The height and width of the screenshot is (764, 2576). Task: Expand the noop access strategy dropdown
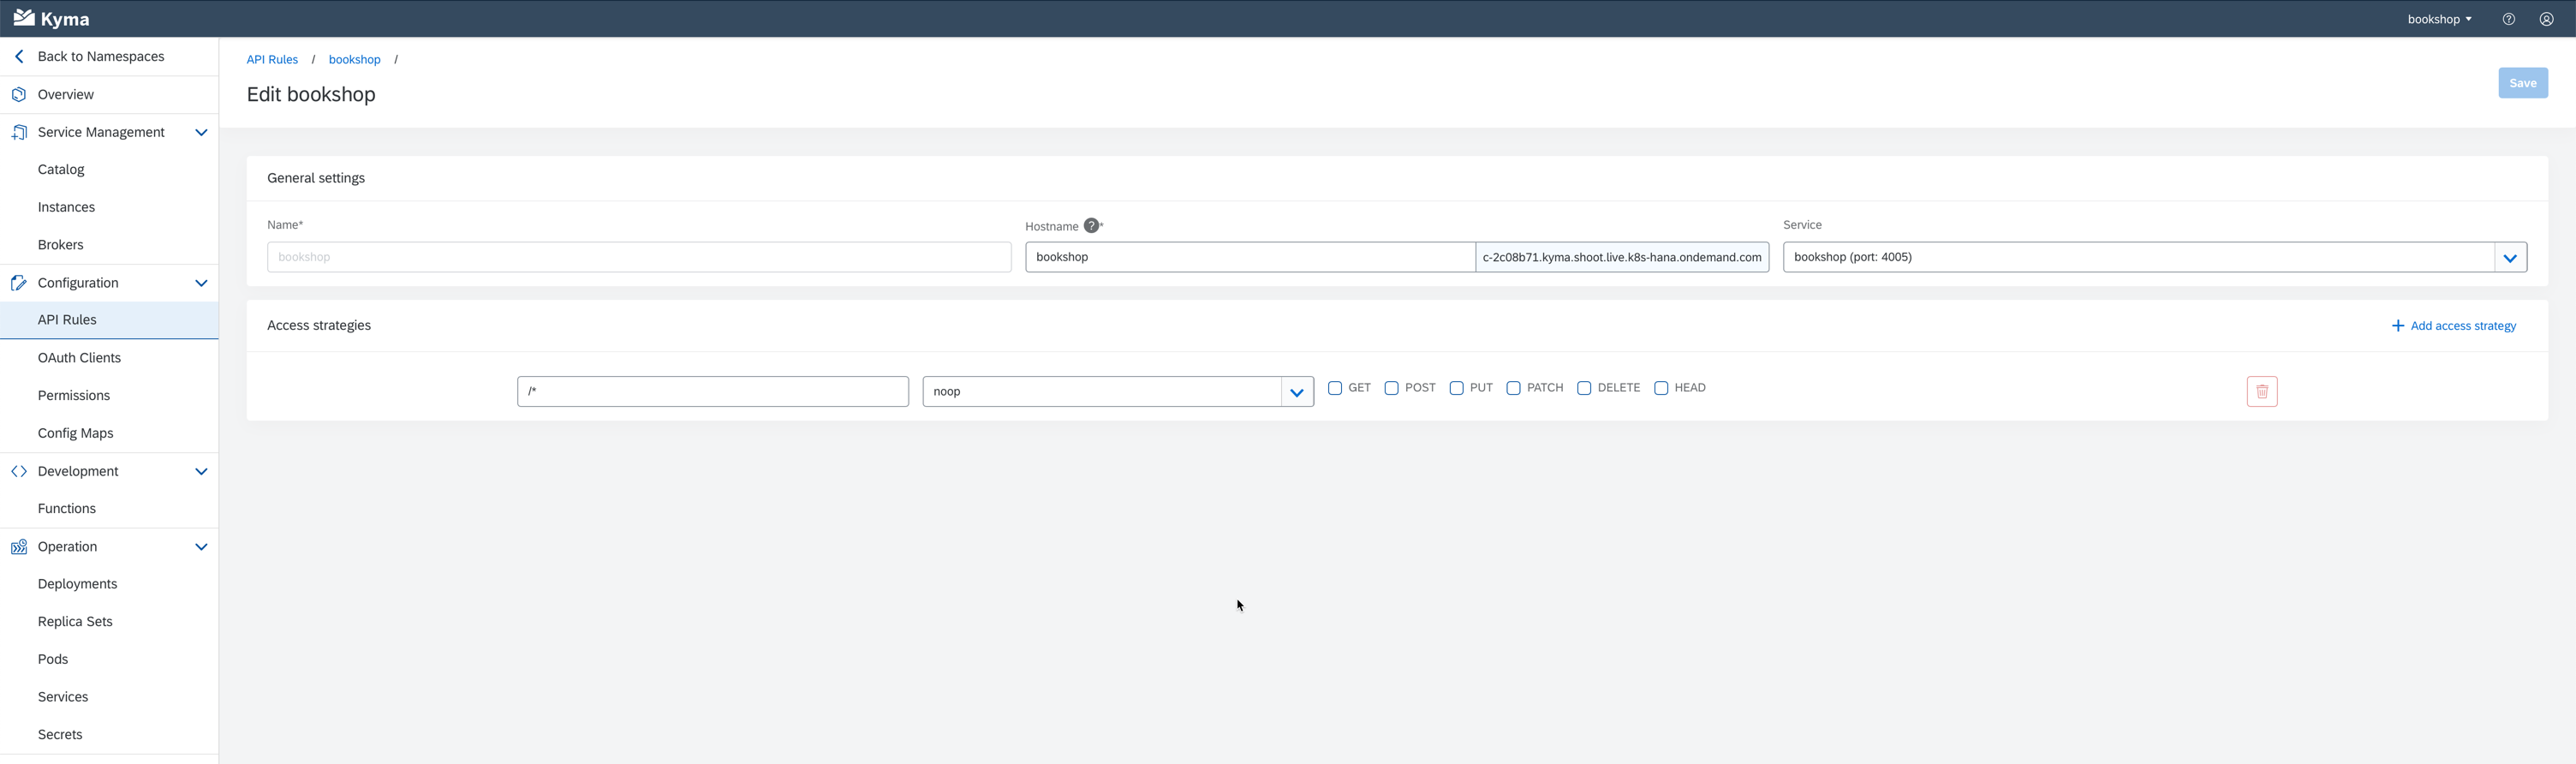1296,392
